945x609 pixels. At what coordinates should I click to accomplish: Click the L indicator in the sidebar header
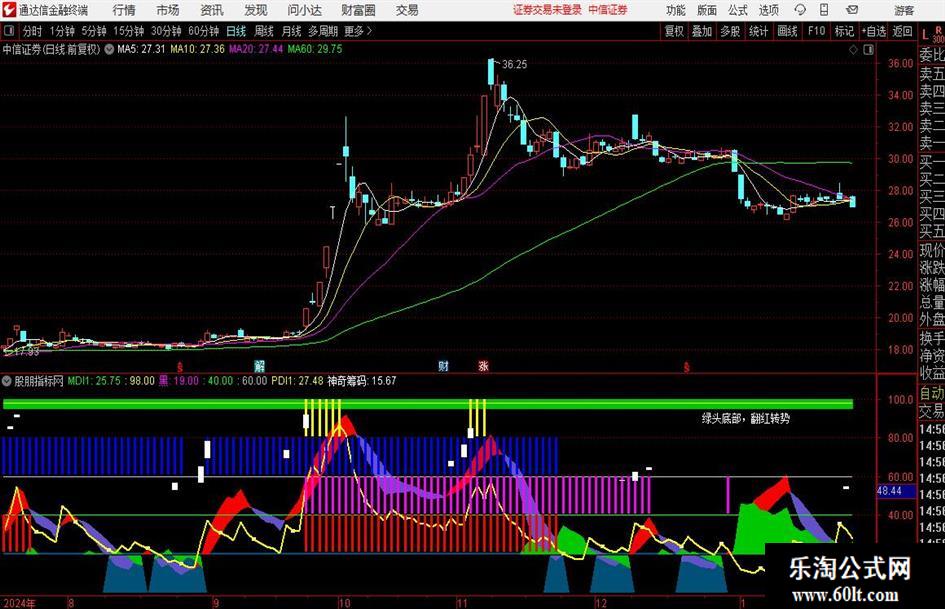click(925, 34)
